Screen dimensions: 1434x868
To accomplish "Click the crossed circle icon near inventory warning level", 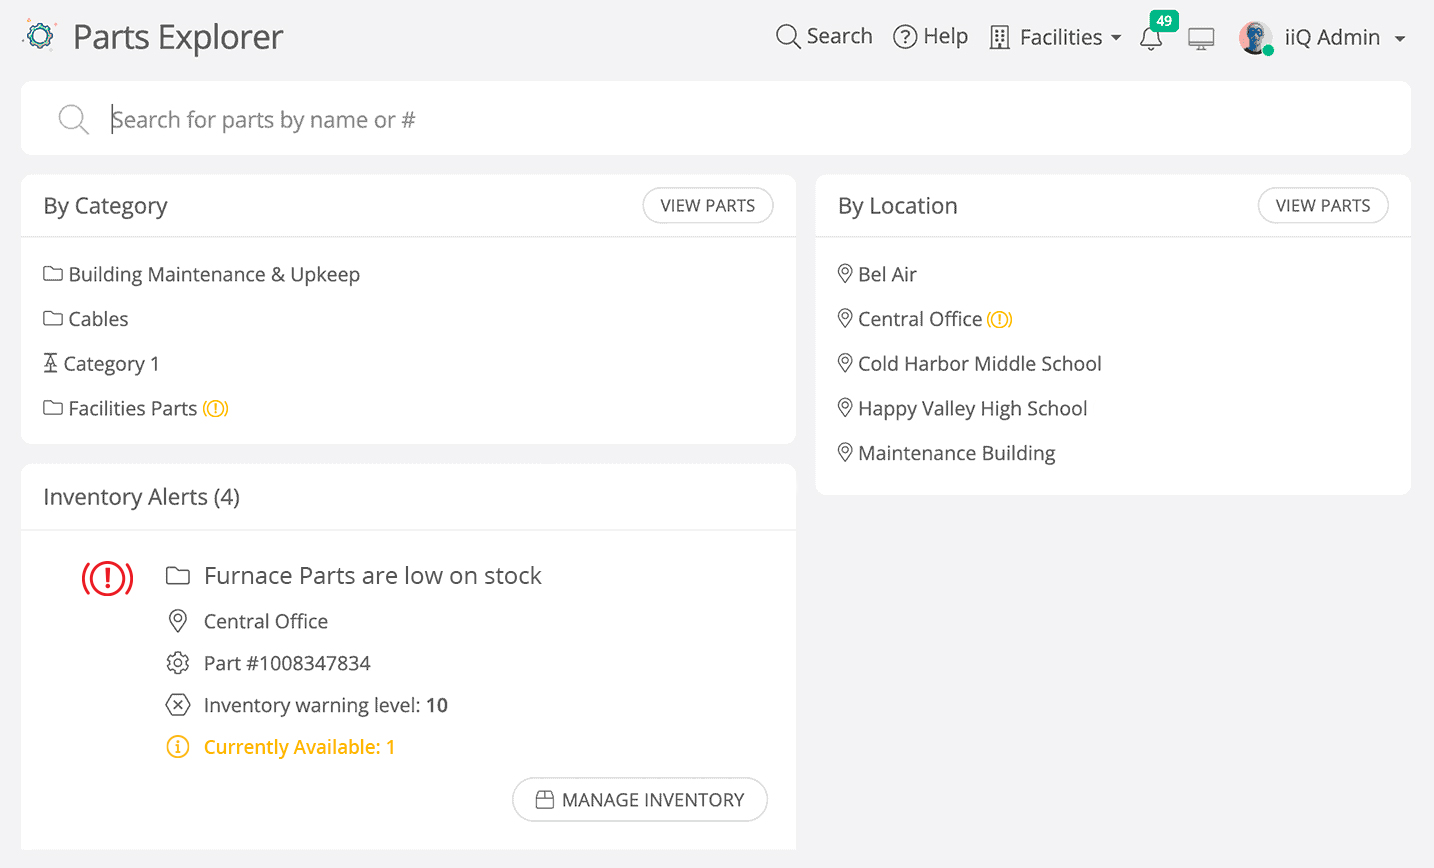I will click(x=177, y=704).
